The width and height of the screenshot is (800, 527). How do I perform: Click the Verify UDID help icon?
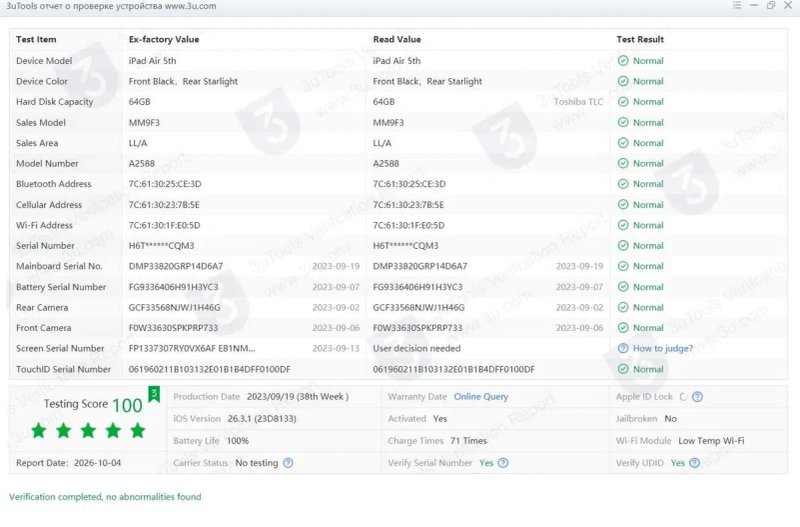[x=694, y=463]
